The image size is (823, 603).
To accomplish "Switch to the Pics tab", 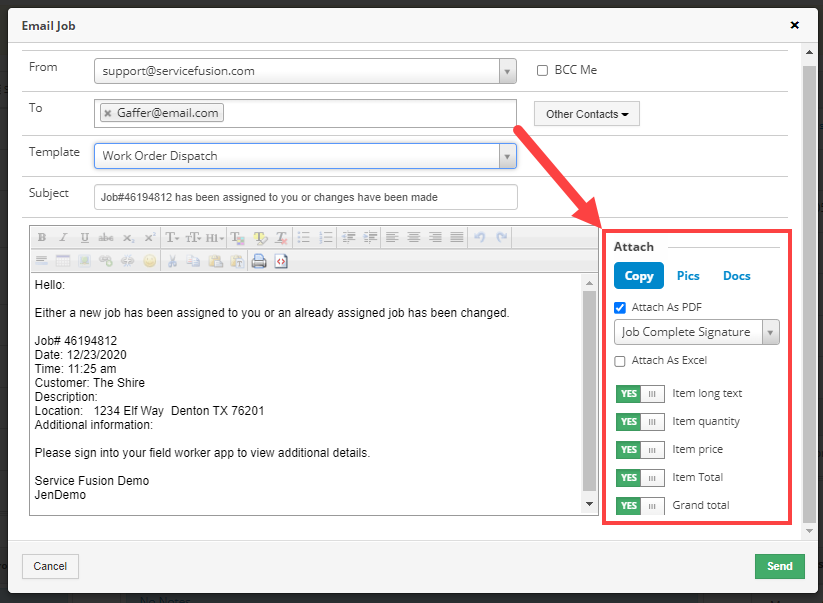I will click(688, 276).
